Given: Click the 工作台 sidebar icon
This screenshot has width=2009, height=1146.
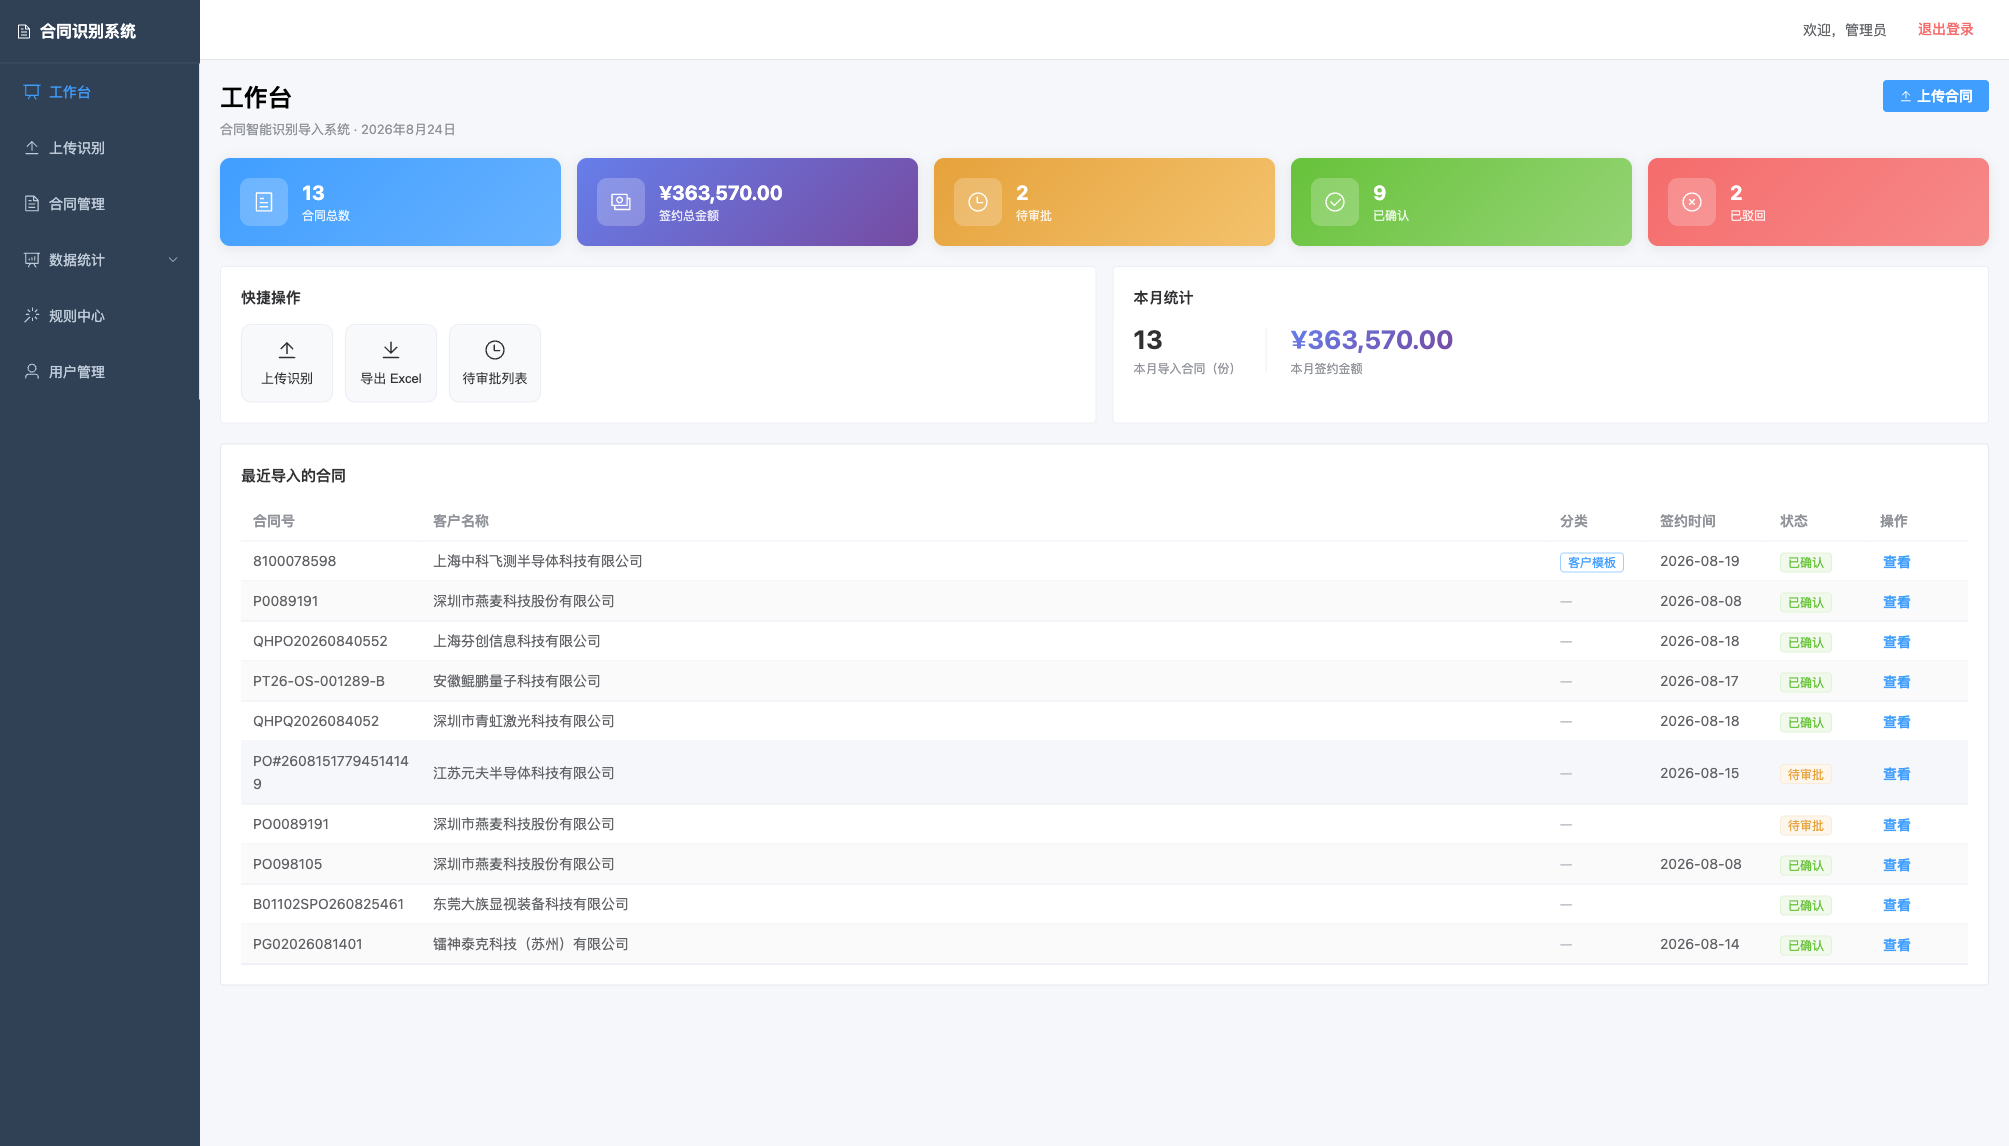Looking at the screenshot, I should point(32,92).
